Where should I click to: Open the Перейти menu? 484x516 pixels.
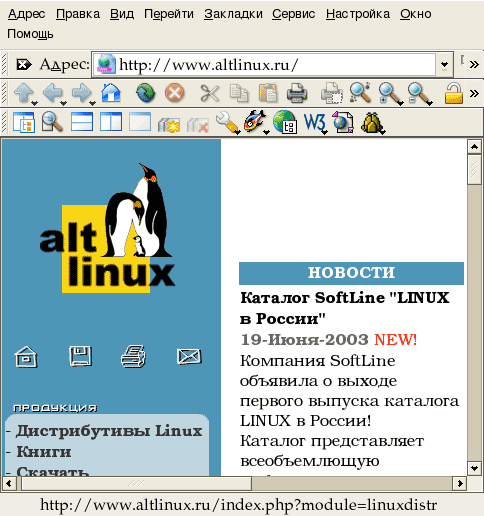169,14
